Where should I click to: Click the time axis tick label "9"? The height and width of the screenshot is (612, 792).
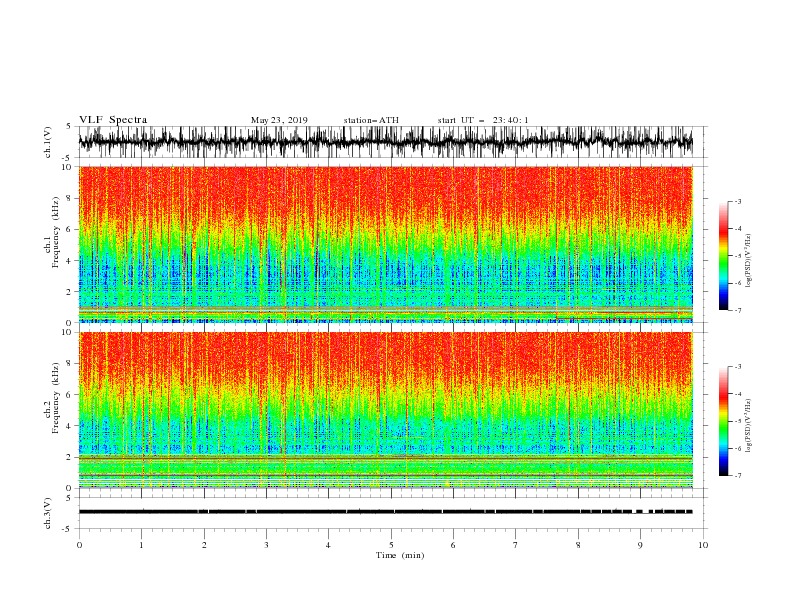pos(640,545)
